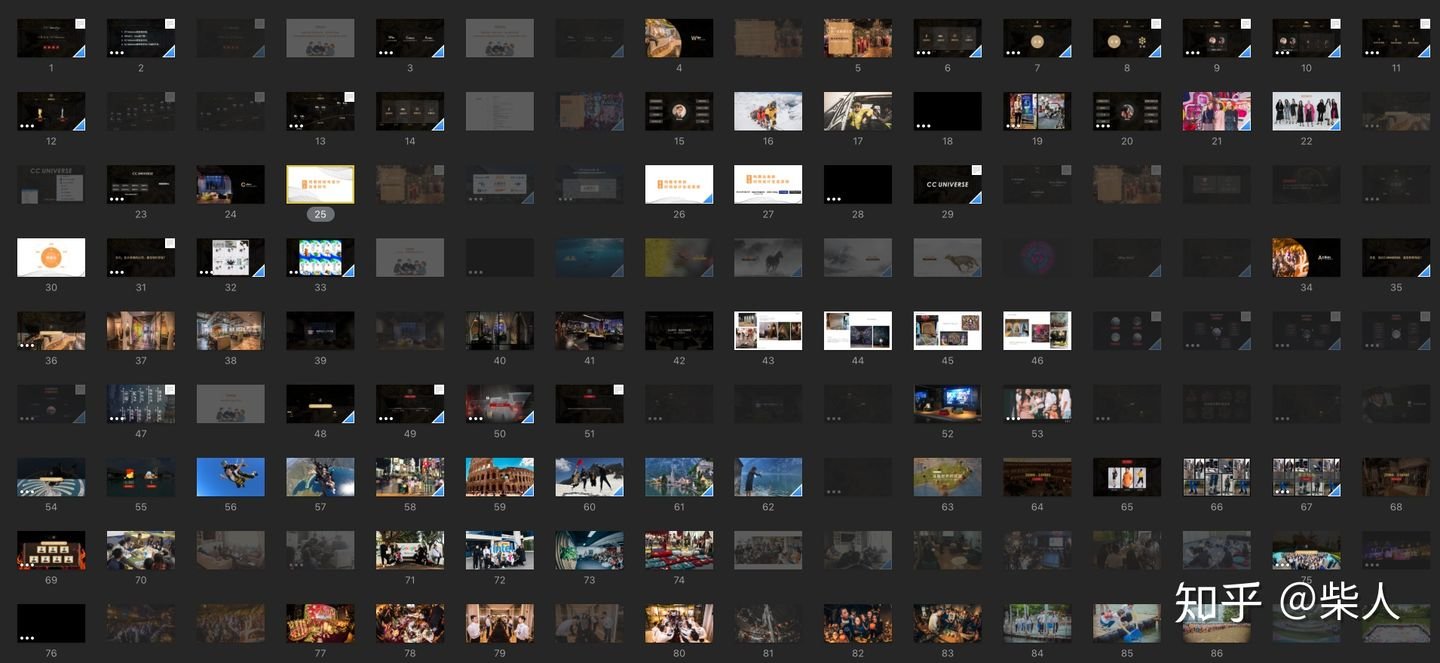
Task: Click the transition marker on slide 59
Action: pyautogui.click(x=528, y=490)
